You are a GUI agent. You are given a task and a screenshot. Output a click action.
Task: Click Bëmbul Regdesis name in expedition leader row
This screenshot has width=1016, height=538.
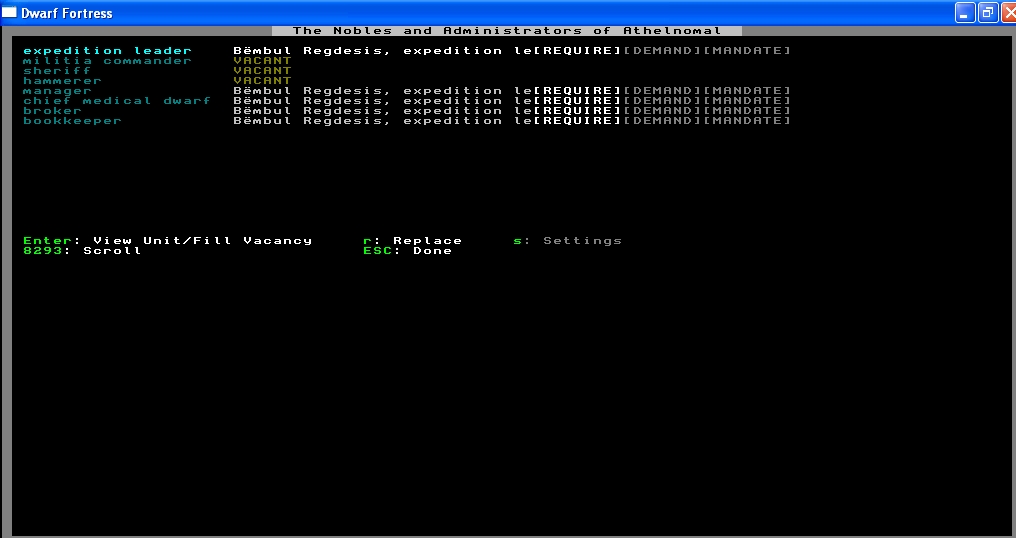[312, 51]
